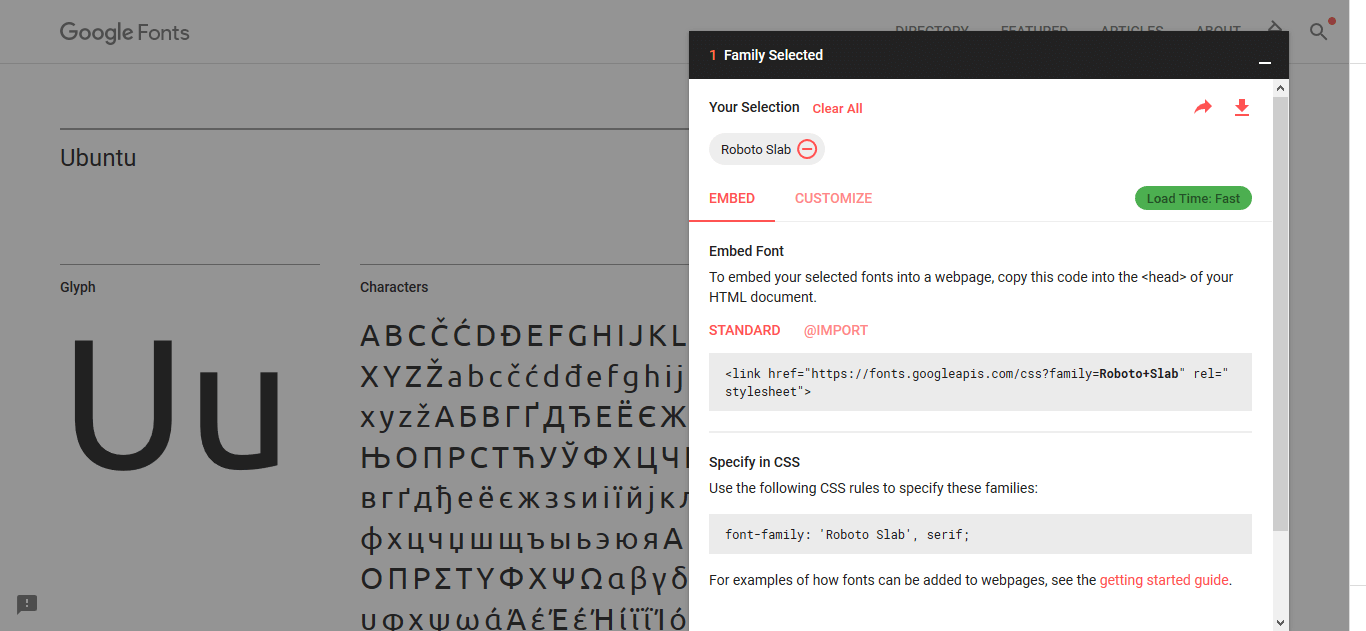Select the STANDARD embed option
The height and width of the screenshot is (631, 1366).
tap(744, 330)
